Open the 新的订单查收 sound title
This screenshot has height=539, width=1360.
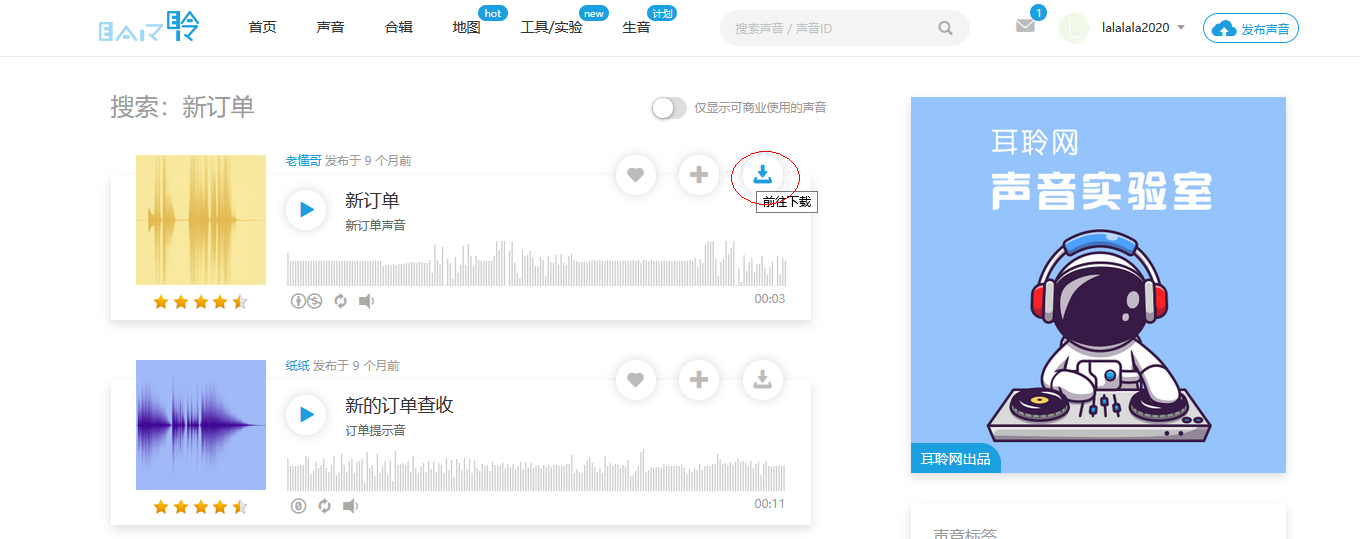point(399,405)
